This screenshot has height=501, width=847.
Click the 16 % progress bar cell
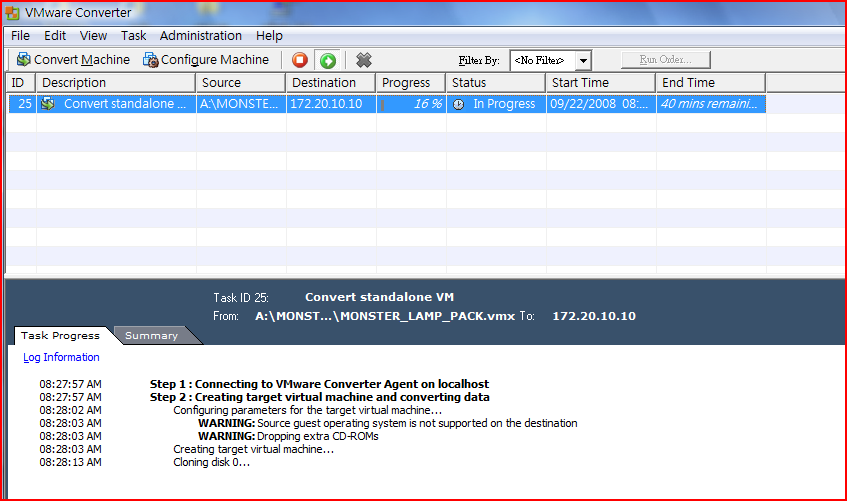(411, 104)
